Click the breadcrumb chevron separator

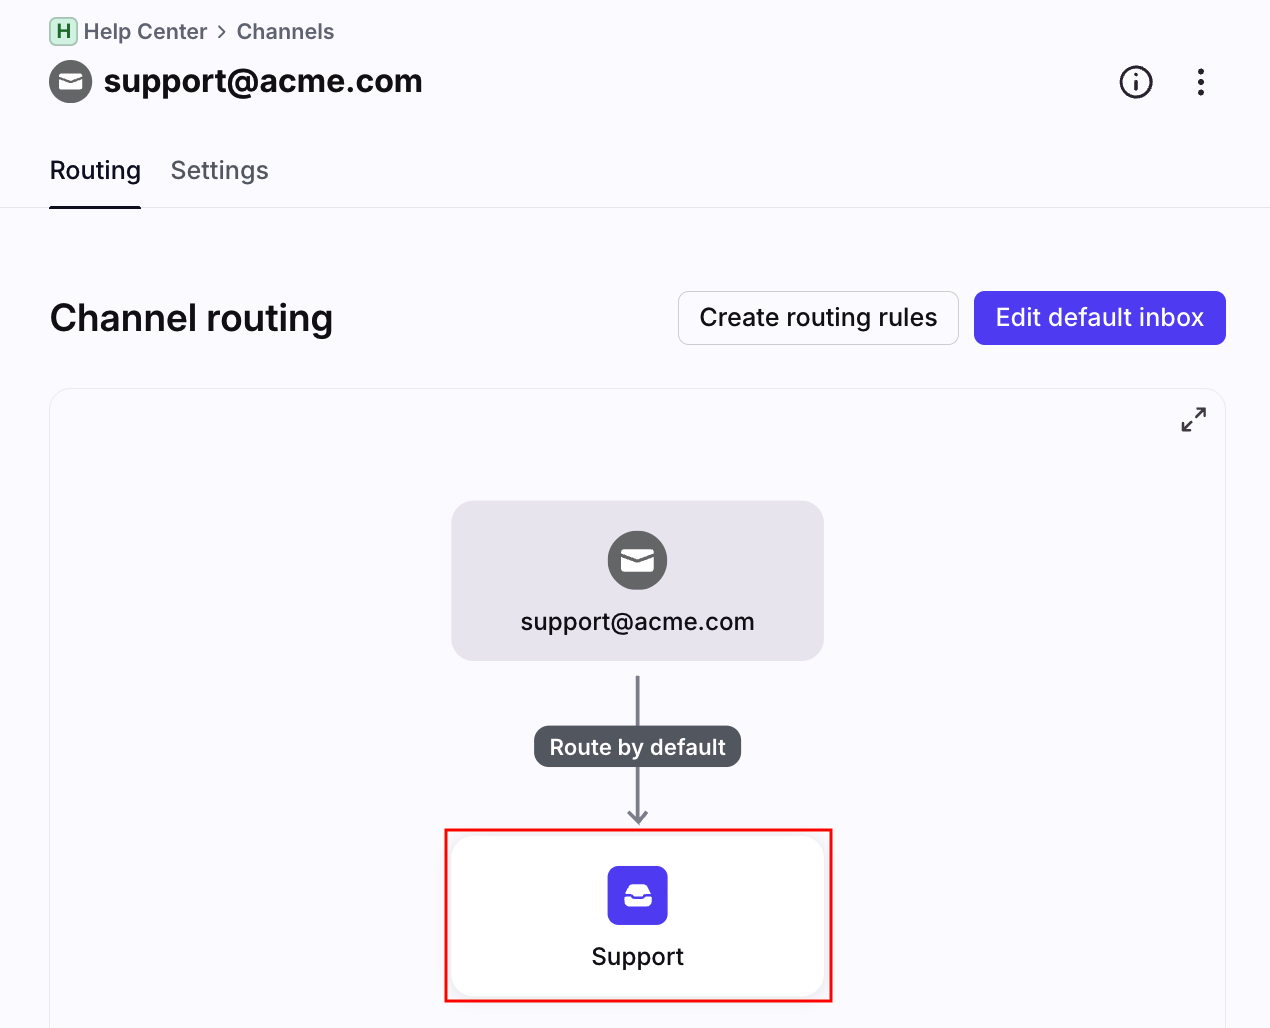pos(222,32)
